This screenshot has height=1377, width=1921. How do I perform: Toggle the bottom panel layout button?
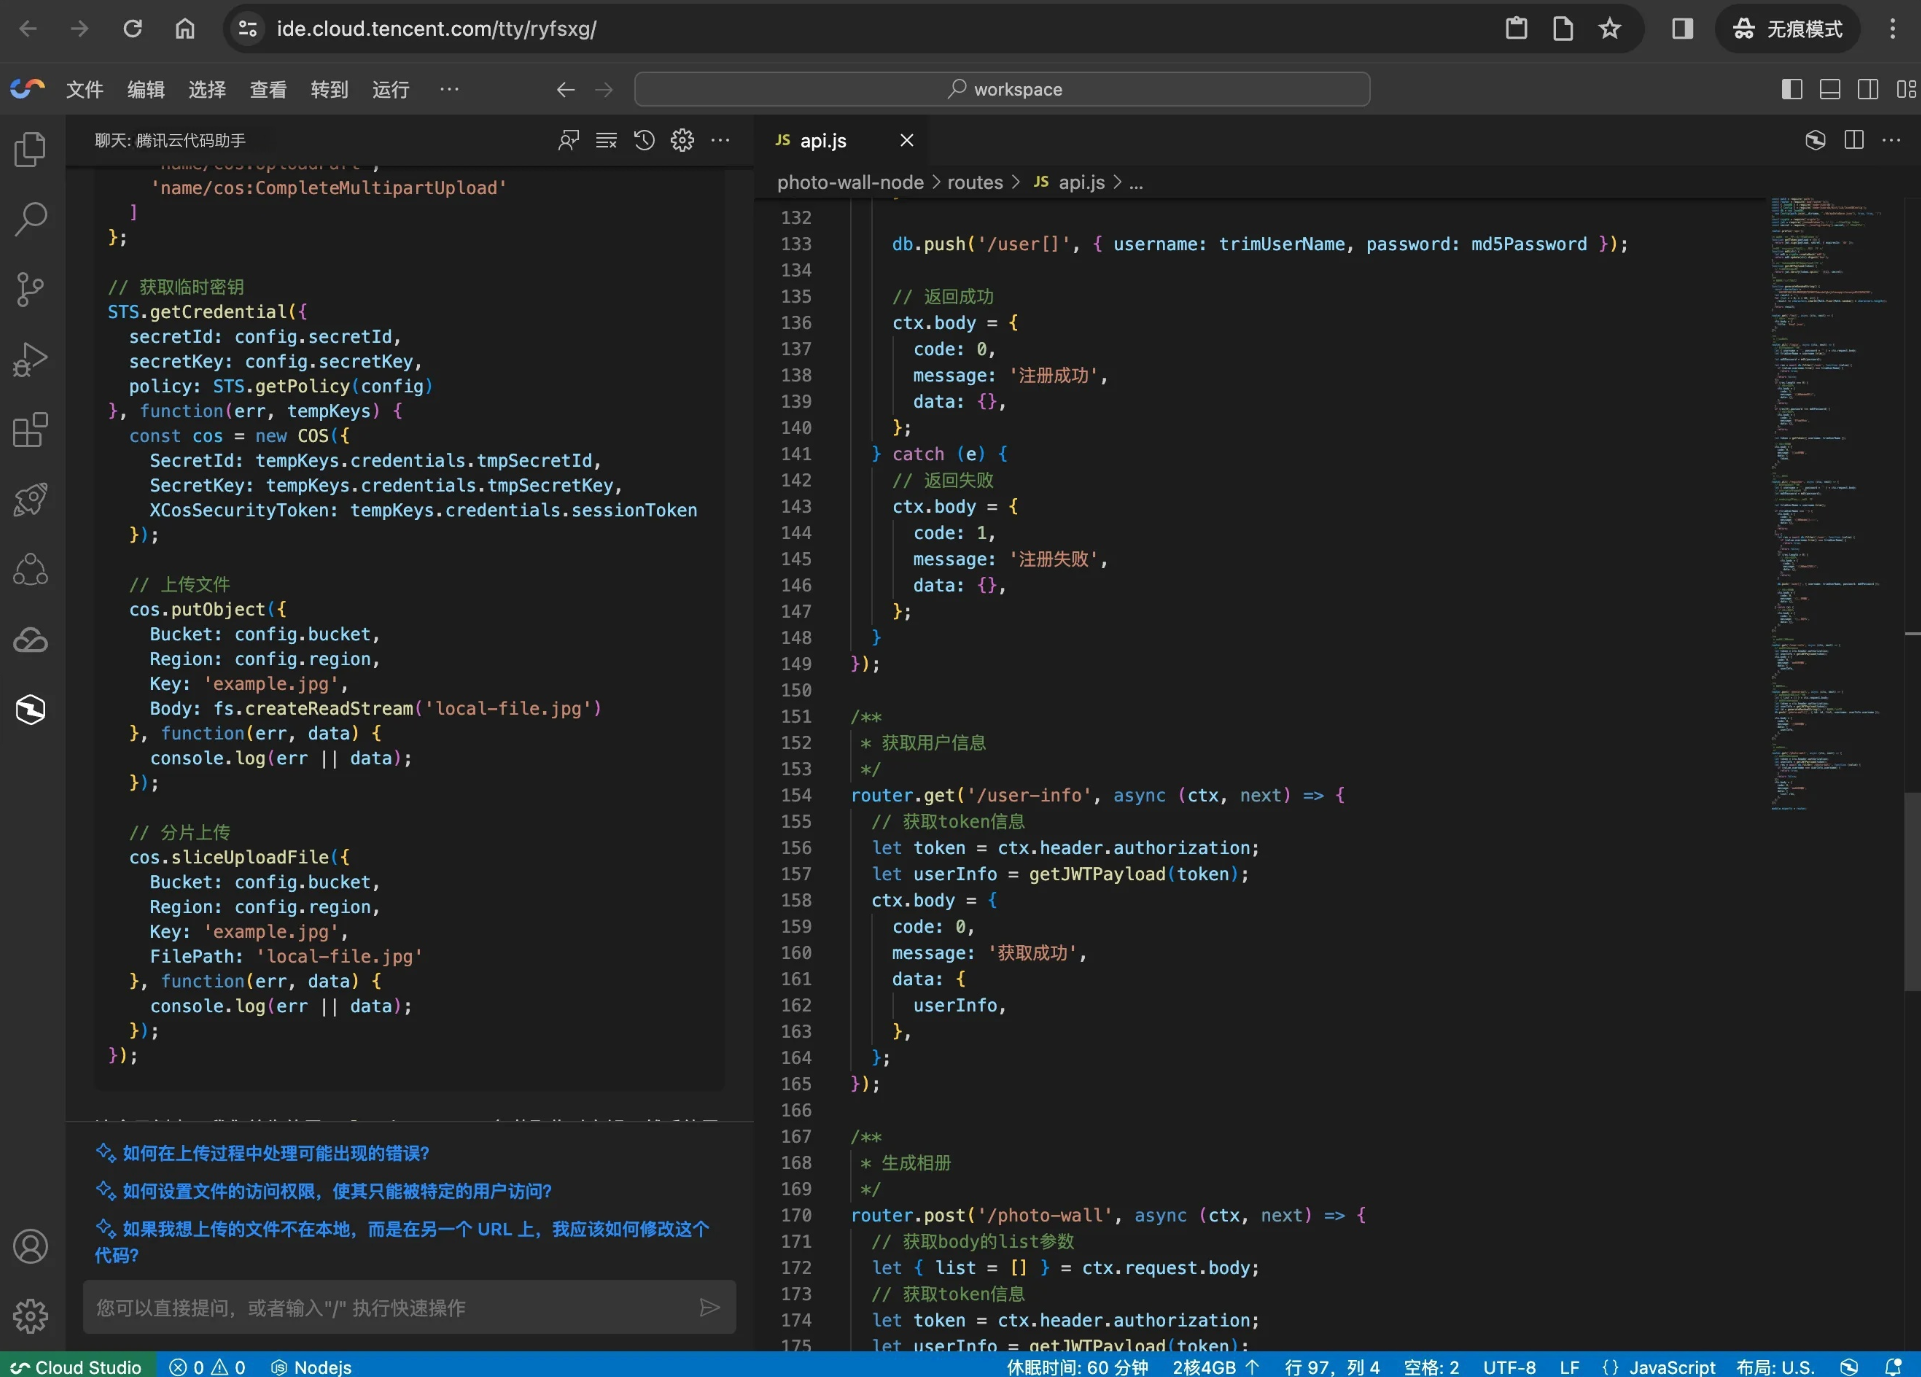[x=1829, y=89]
